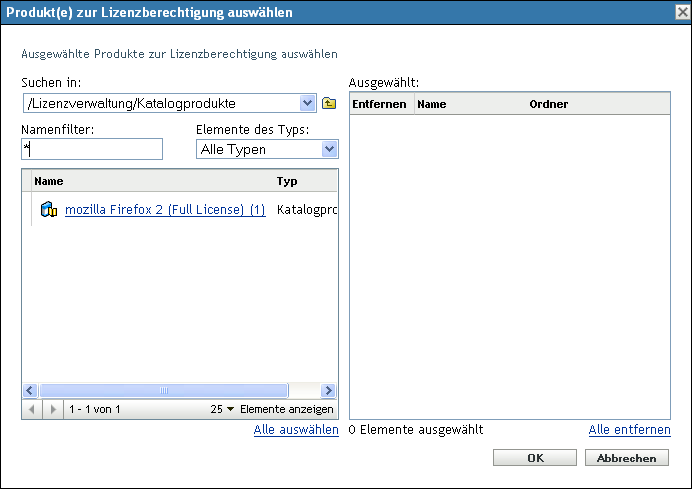
Task: Click the folder-up icon next to Suchen in
Action: (x=328, y=103)
